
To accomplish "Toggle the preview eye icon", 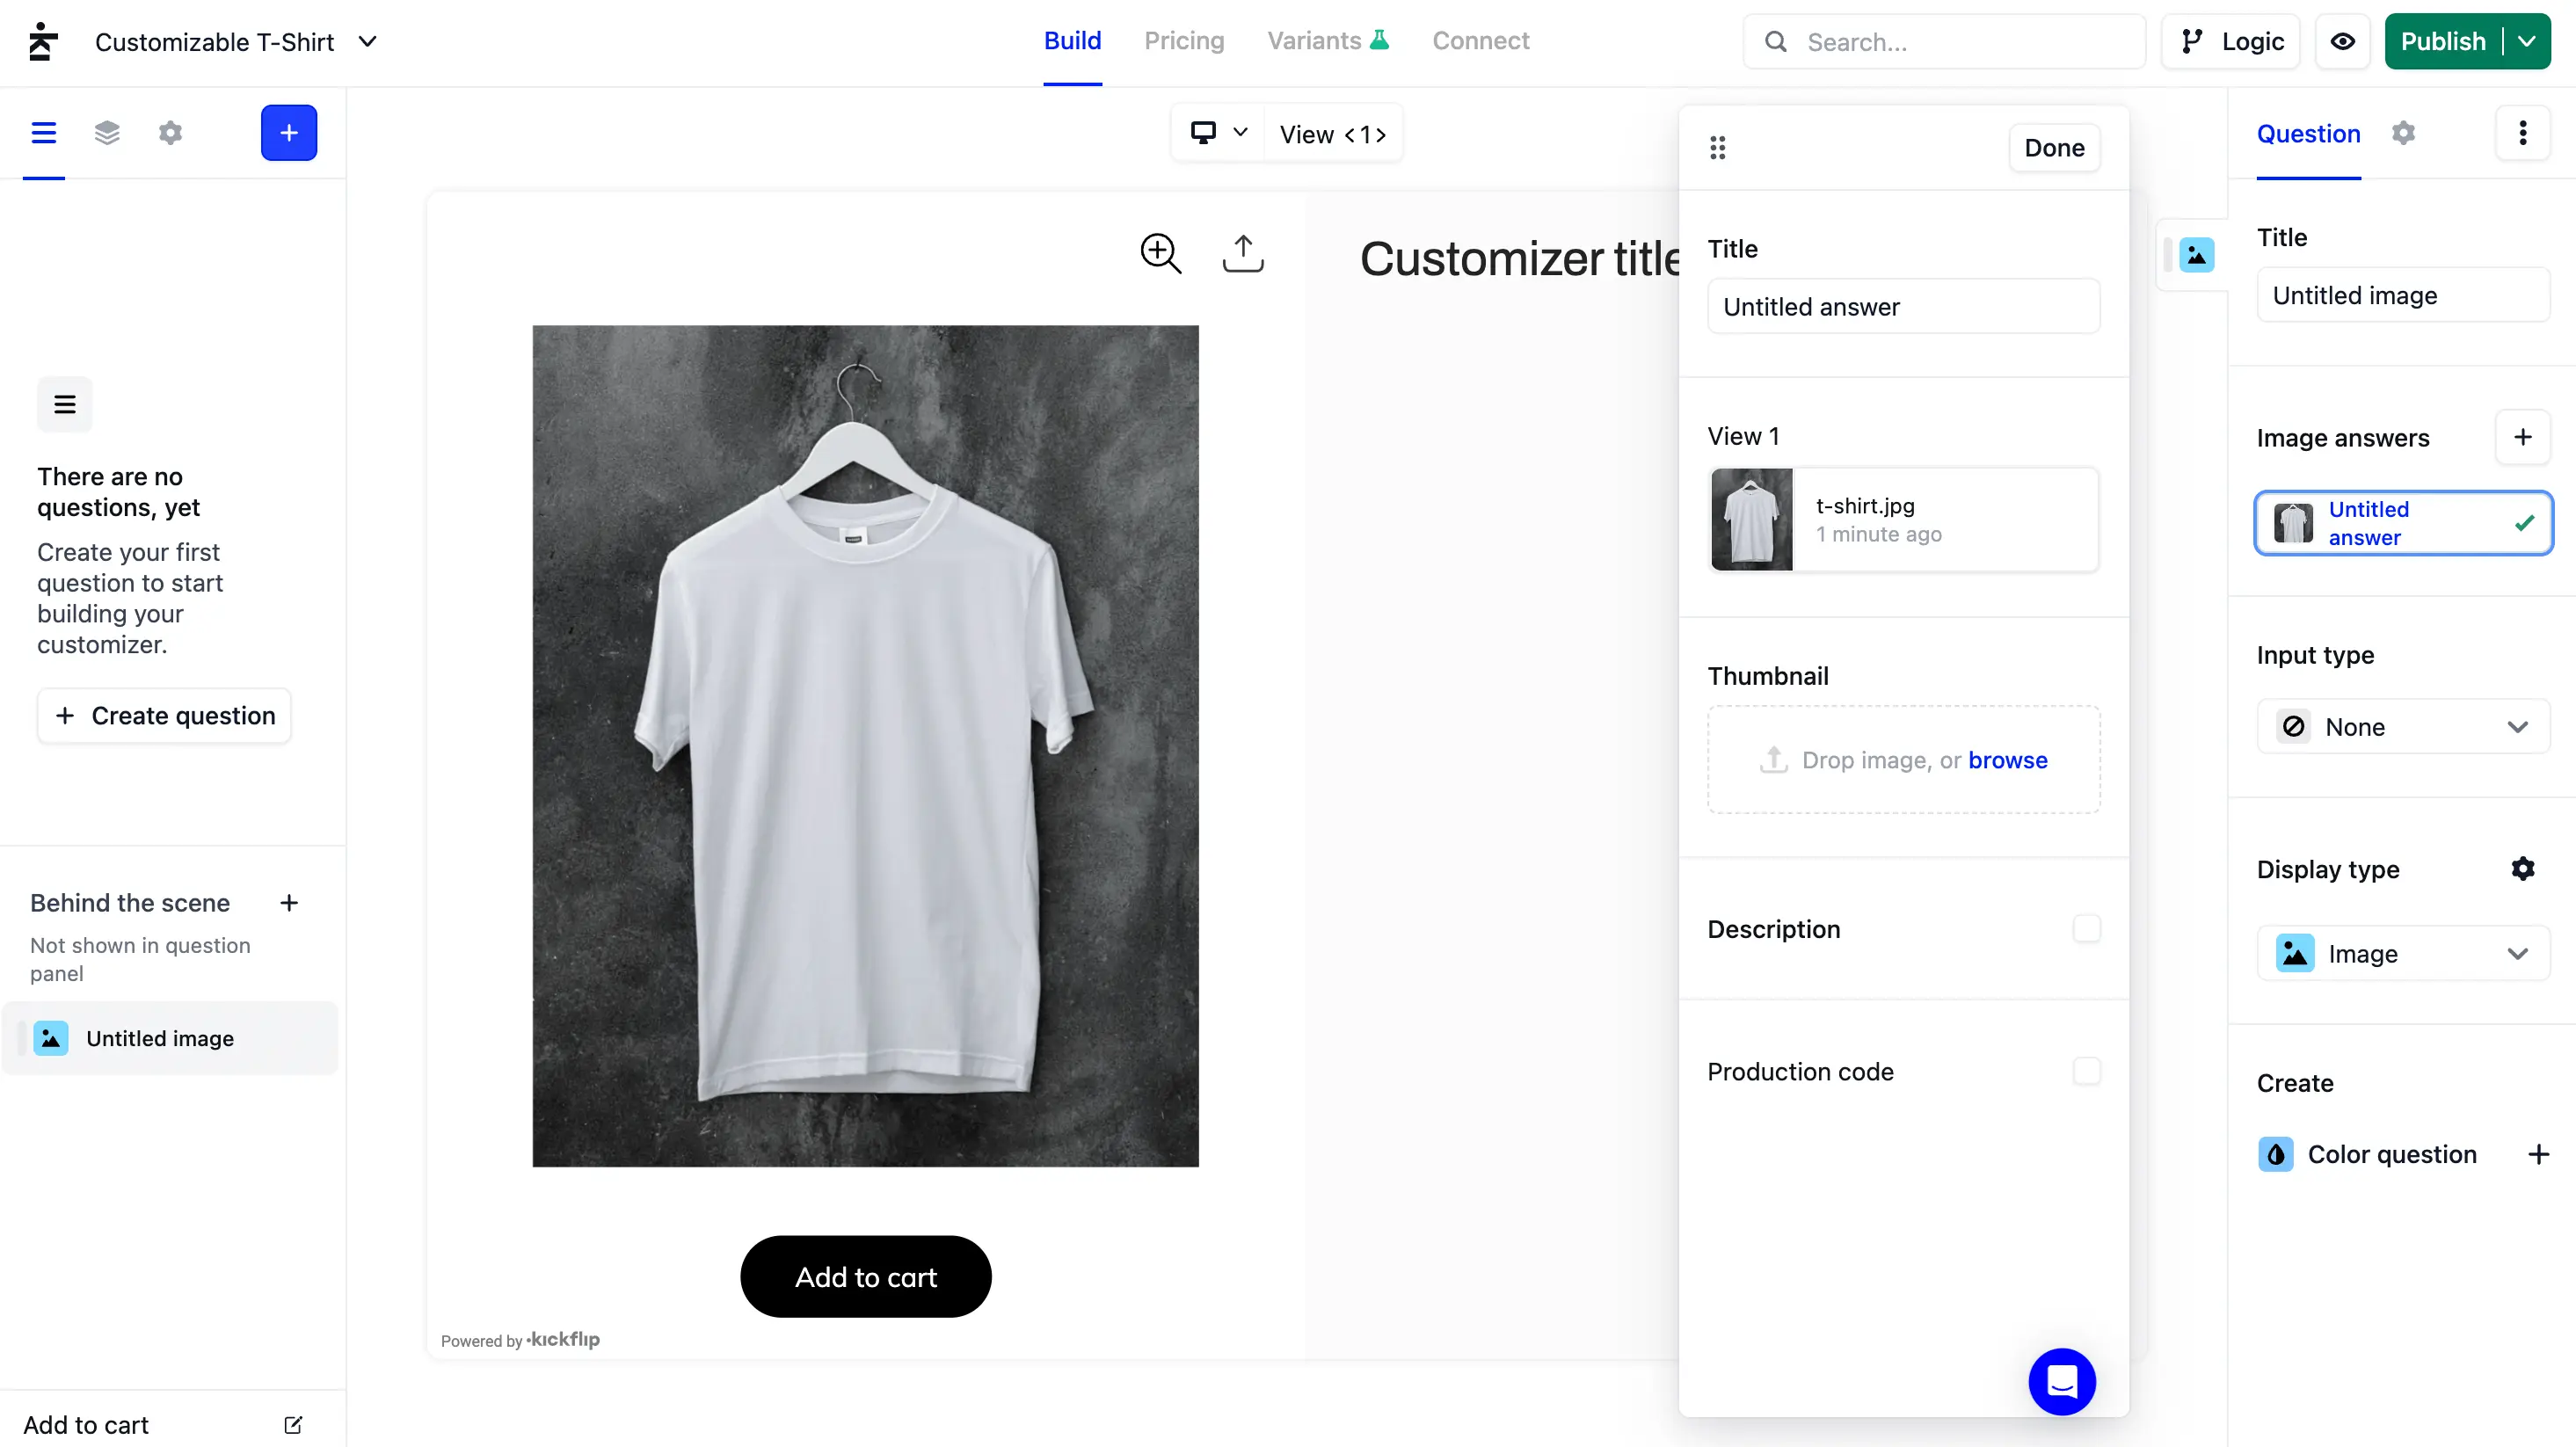I will [2342, 42].
